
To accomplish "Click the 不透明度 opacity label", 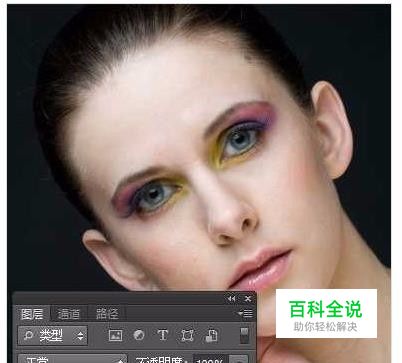I will click(161, 360).
